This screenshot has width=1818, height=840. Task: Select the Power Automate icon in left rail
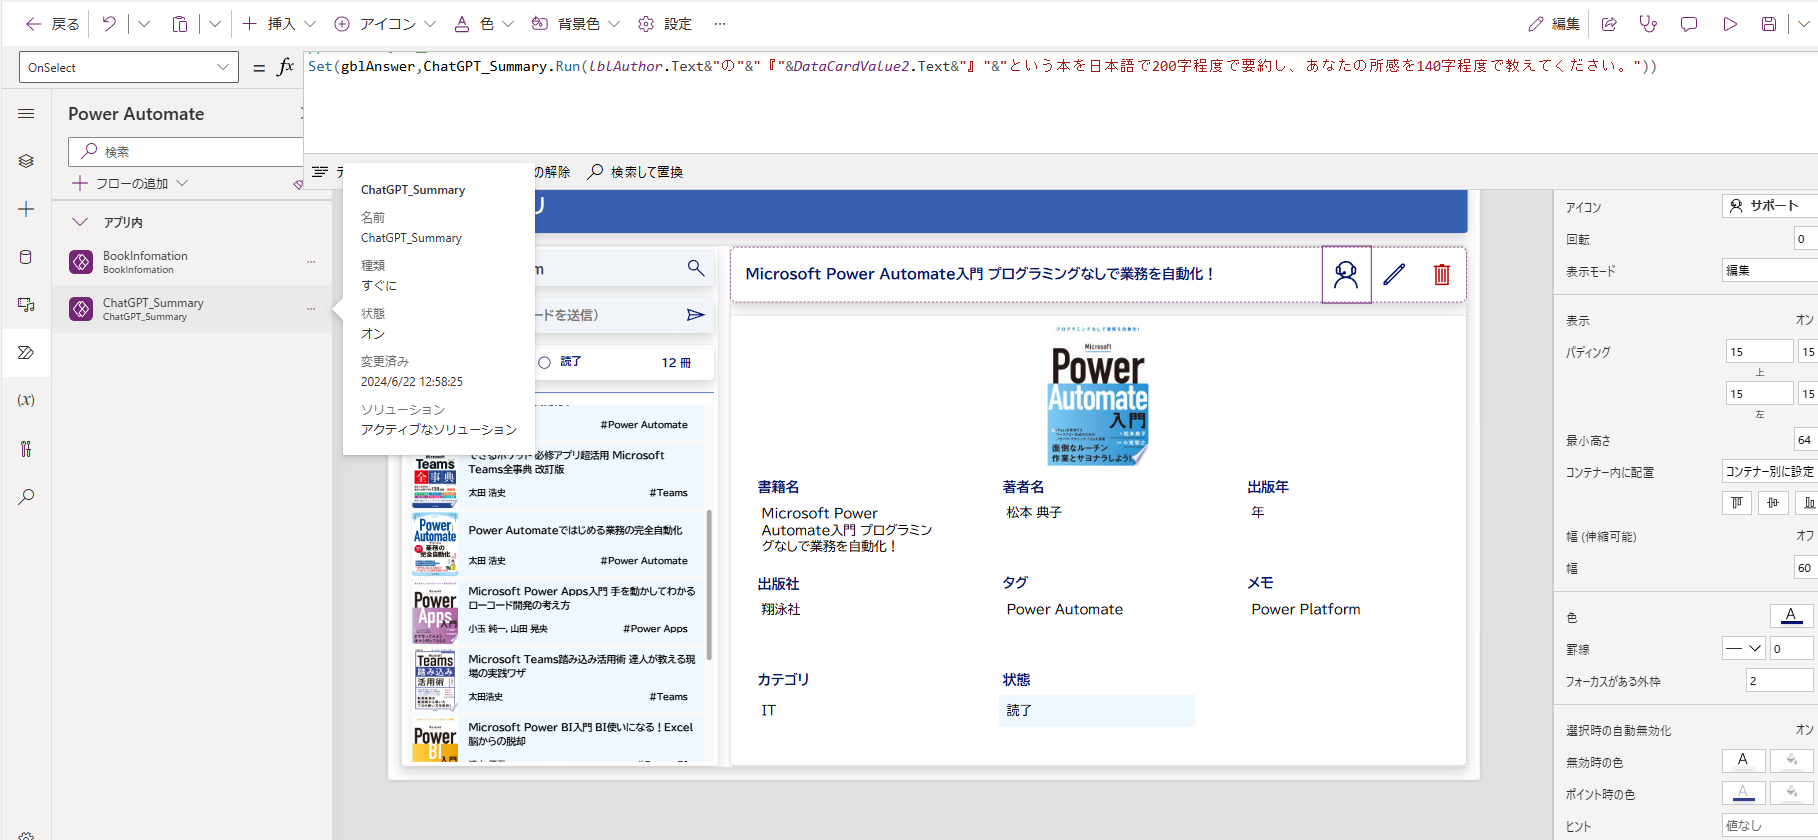(x=26, y=352)
